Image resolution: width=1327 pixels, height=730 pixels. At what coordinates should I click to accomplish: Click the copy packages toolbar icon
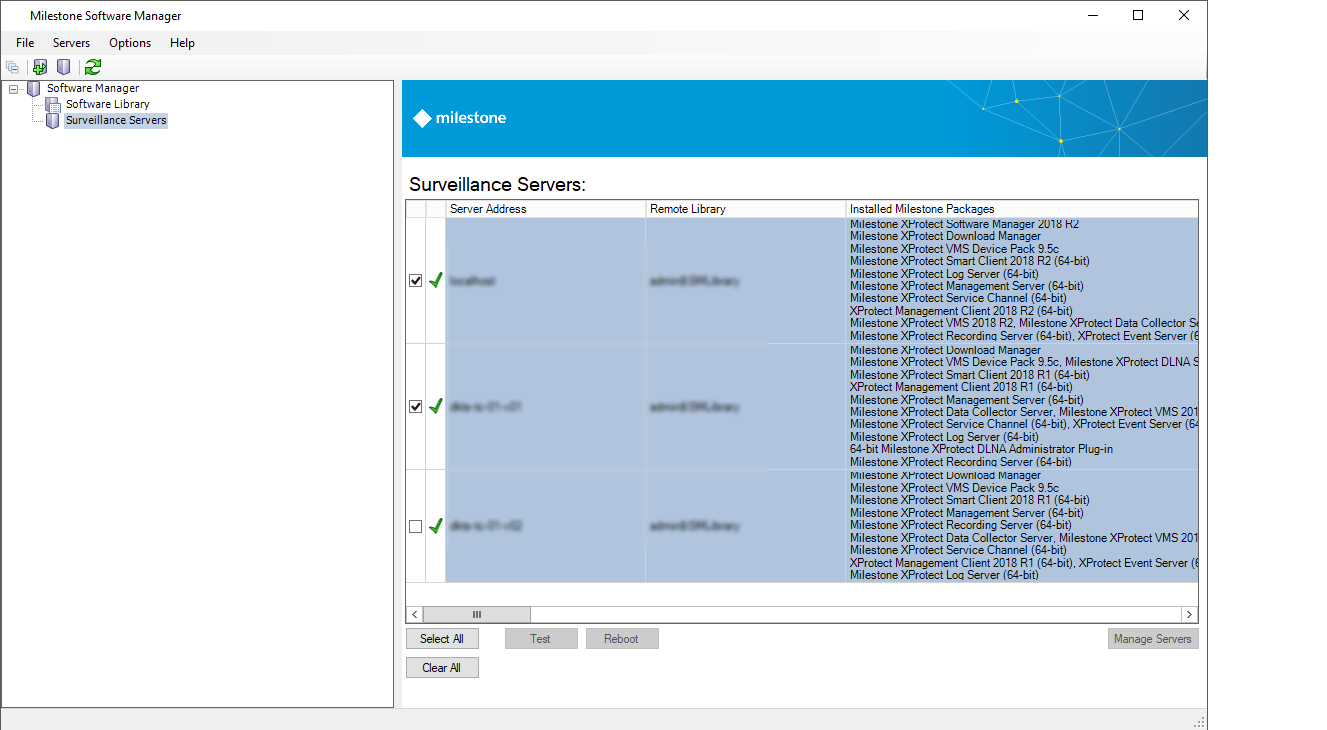tap(13, 67)
